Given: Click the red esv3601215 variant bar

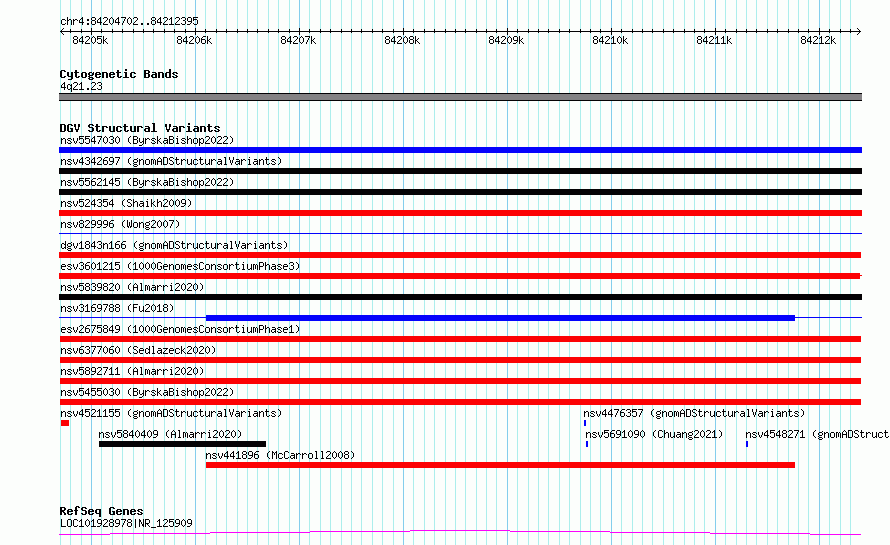Looking at the screenshot, I should [x=460, y=276].
